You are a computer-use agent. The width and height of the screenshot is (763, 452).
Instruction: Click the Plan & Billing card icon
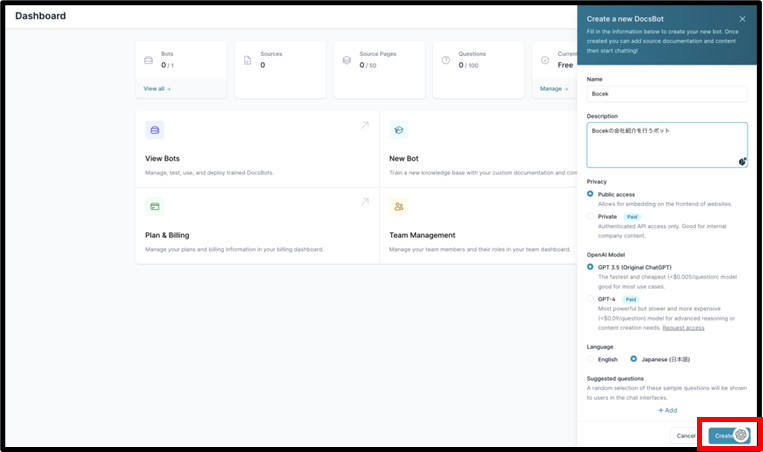pyautogui.click(x=155, y=206)
